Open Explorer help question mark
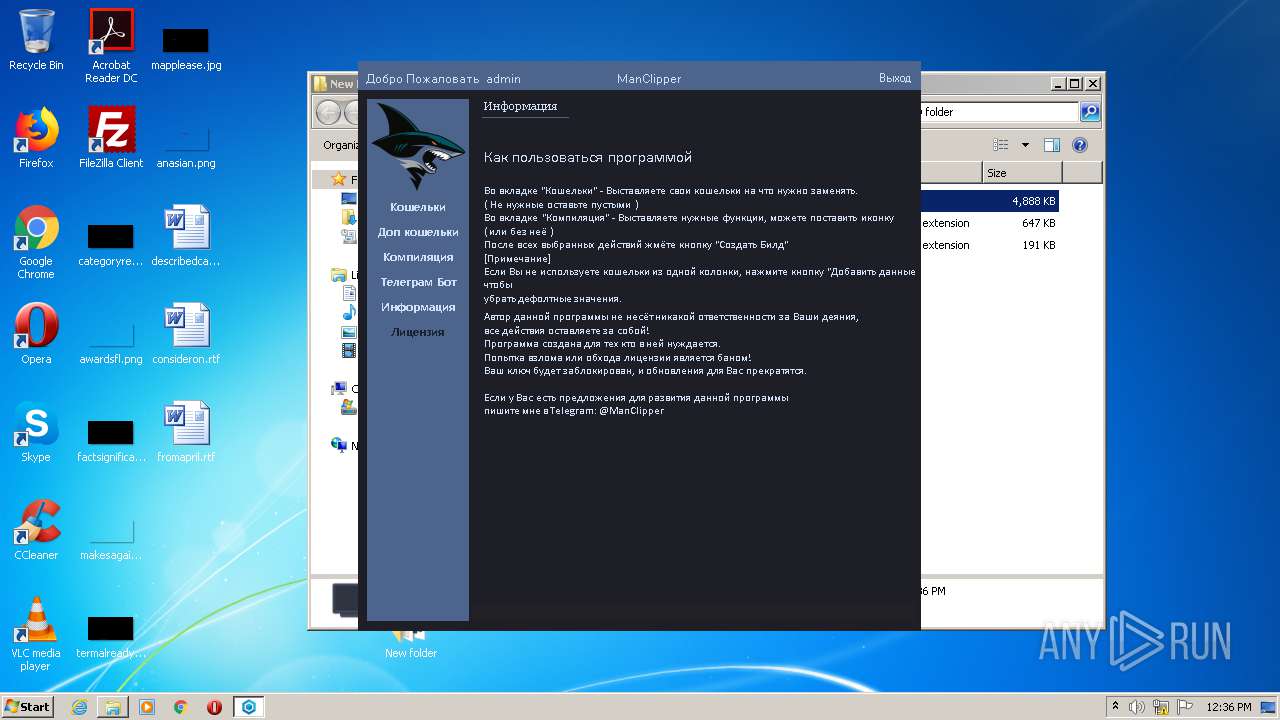 tap(1080, 145)
